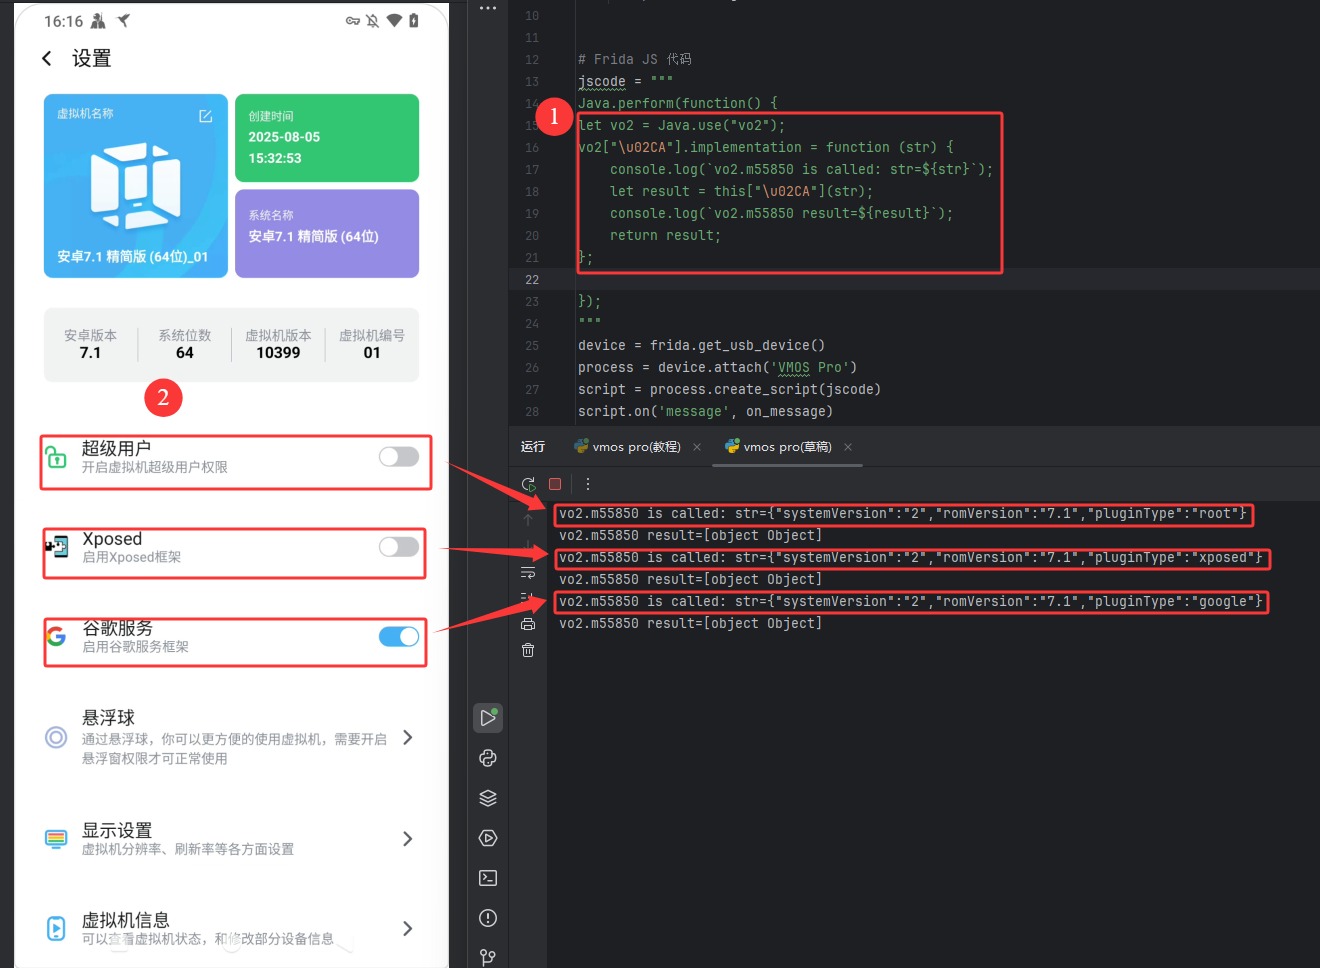Open the Run tool window
The width and height of the screenshot is (1320, 968).
click(x=488, y=718)
